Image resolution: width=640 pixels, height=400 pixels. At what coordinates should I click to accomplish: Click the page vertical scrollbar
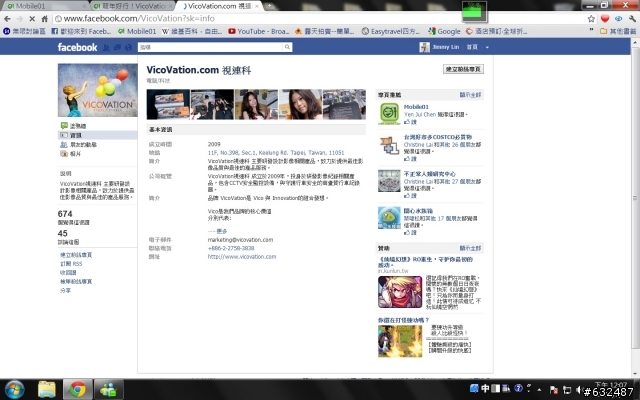pyautogui.click(x=636, y=198)
